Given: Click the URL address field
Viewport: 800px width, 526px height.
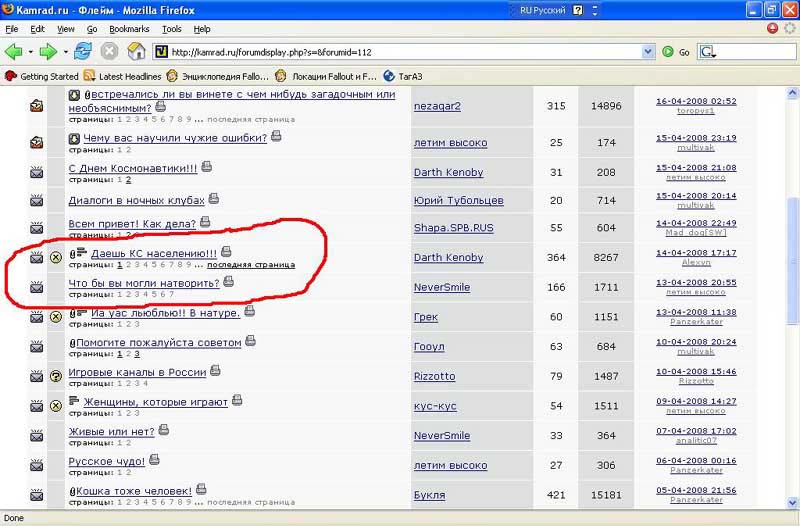Looking at the screenshot, I should pyautogui.click(x=400, y=52).
